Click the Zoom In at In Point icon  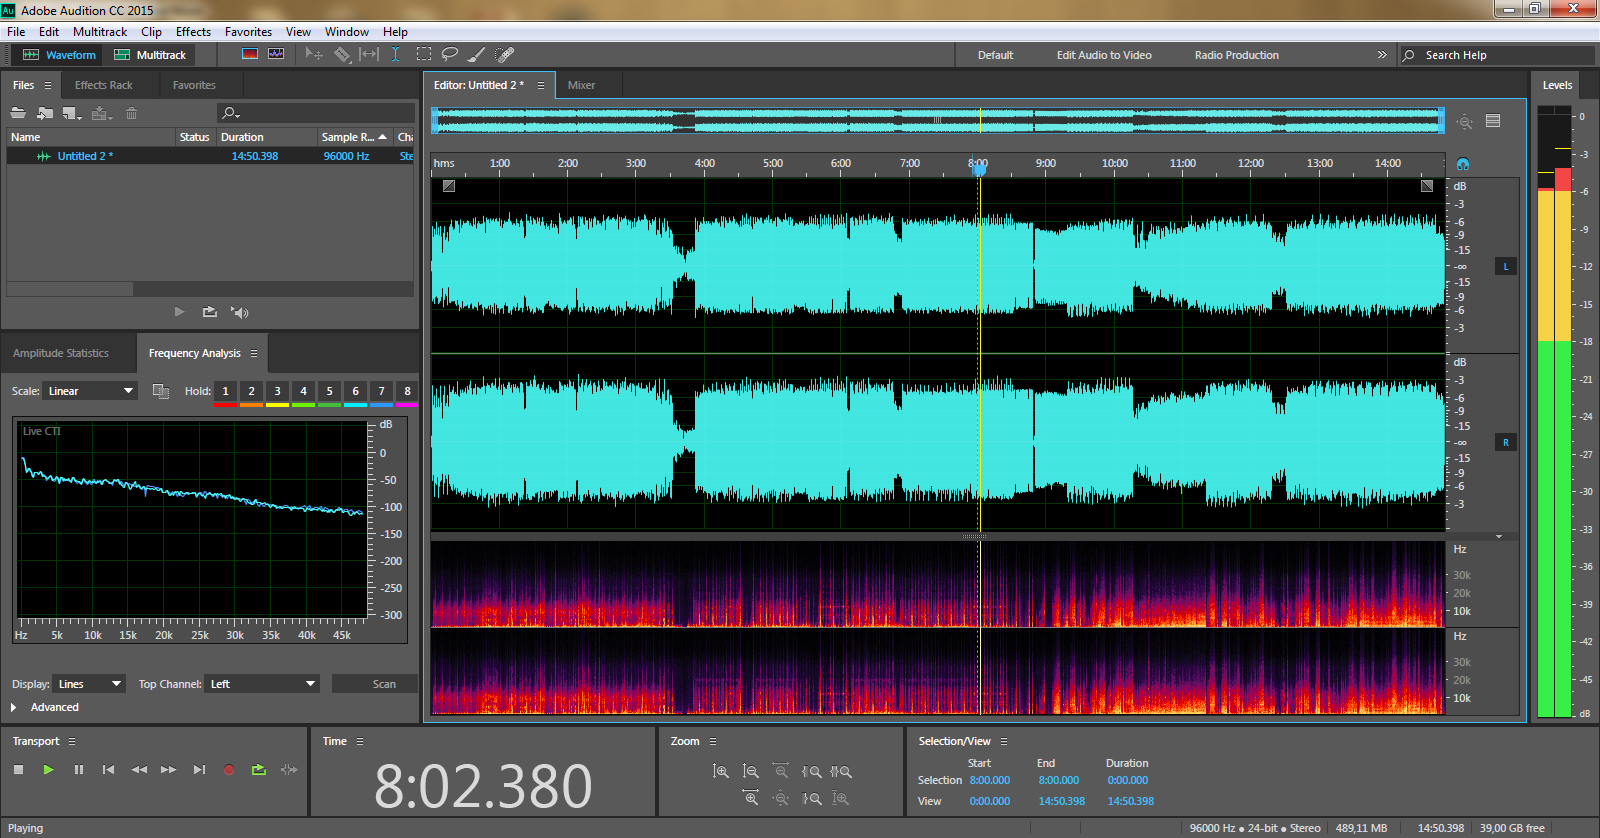(x=811, y=771)
